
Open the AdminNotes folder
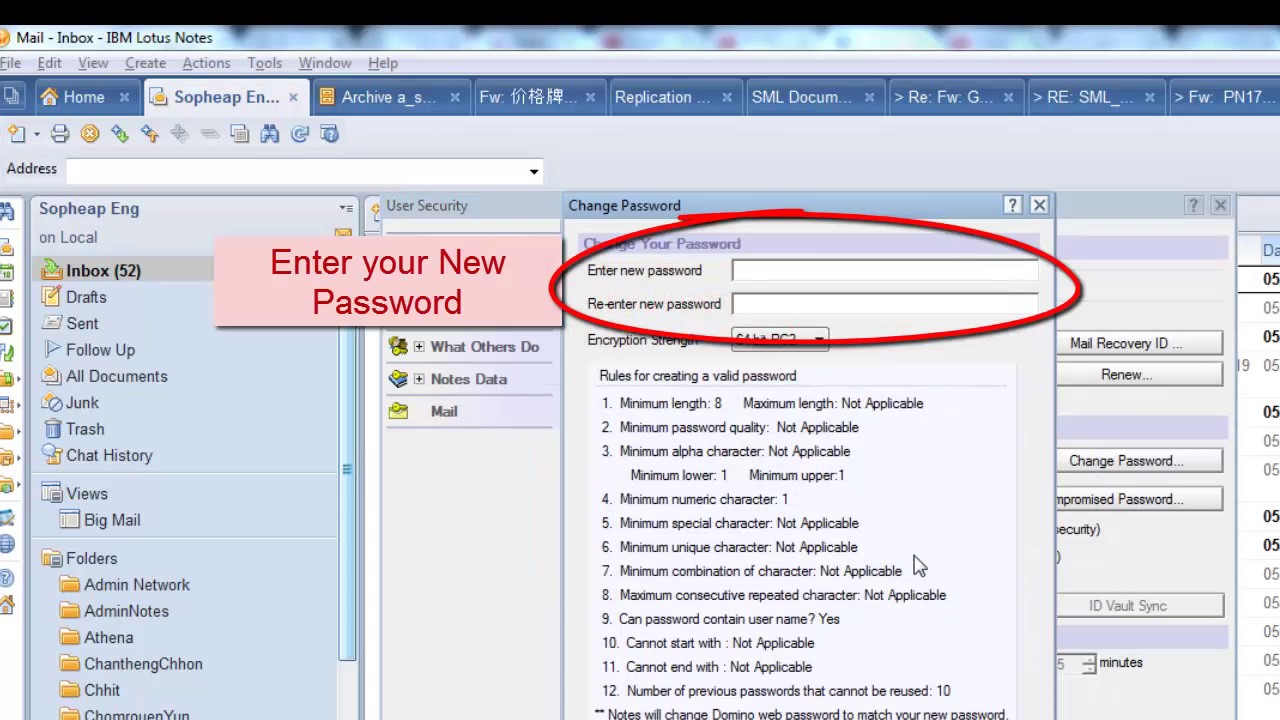click(126, 611)
